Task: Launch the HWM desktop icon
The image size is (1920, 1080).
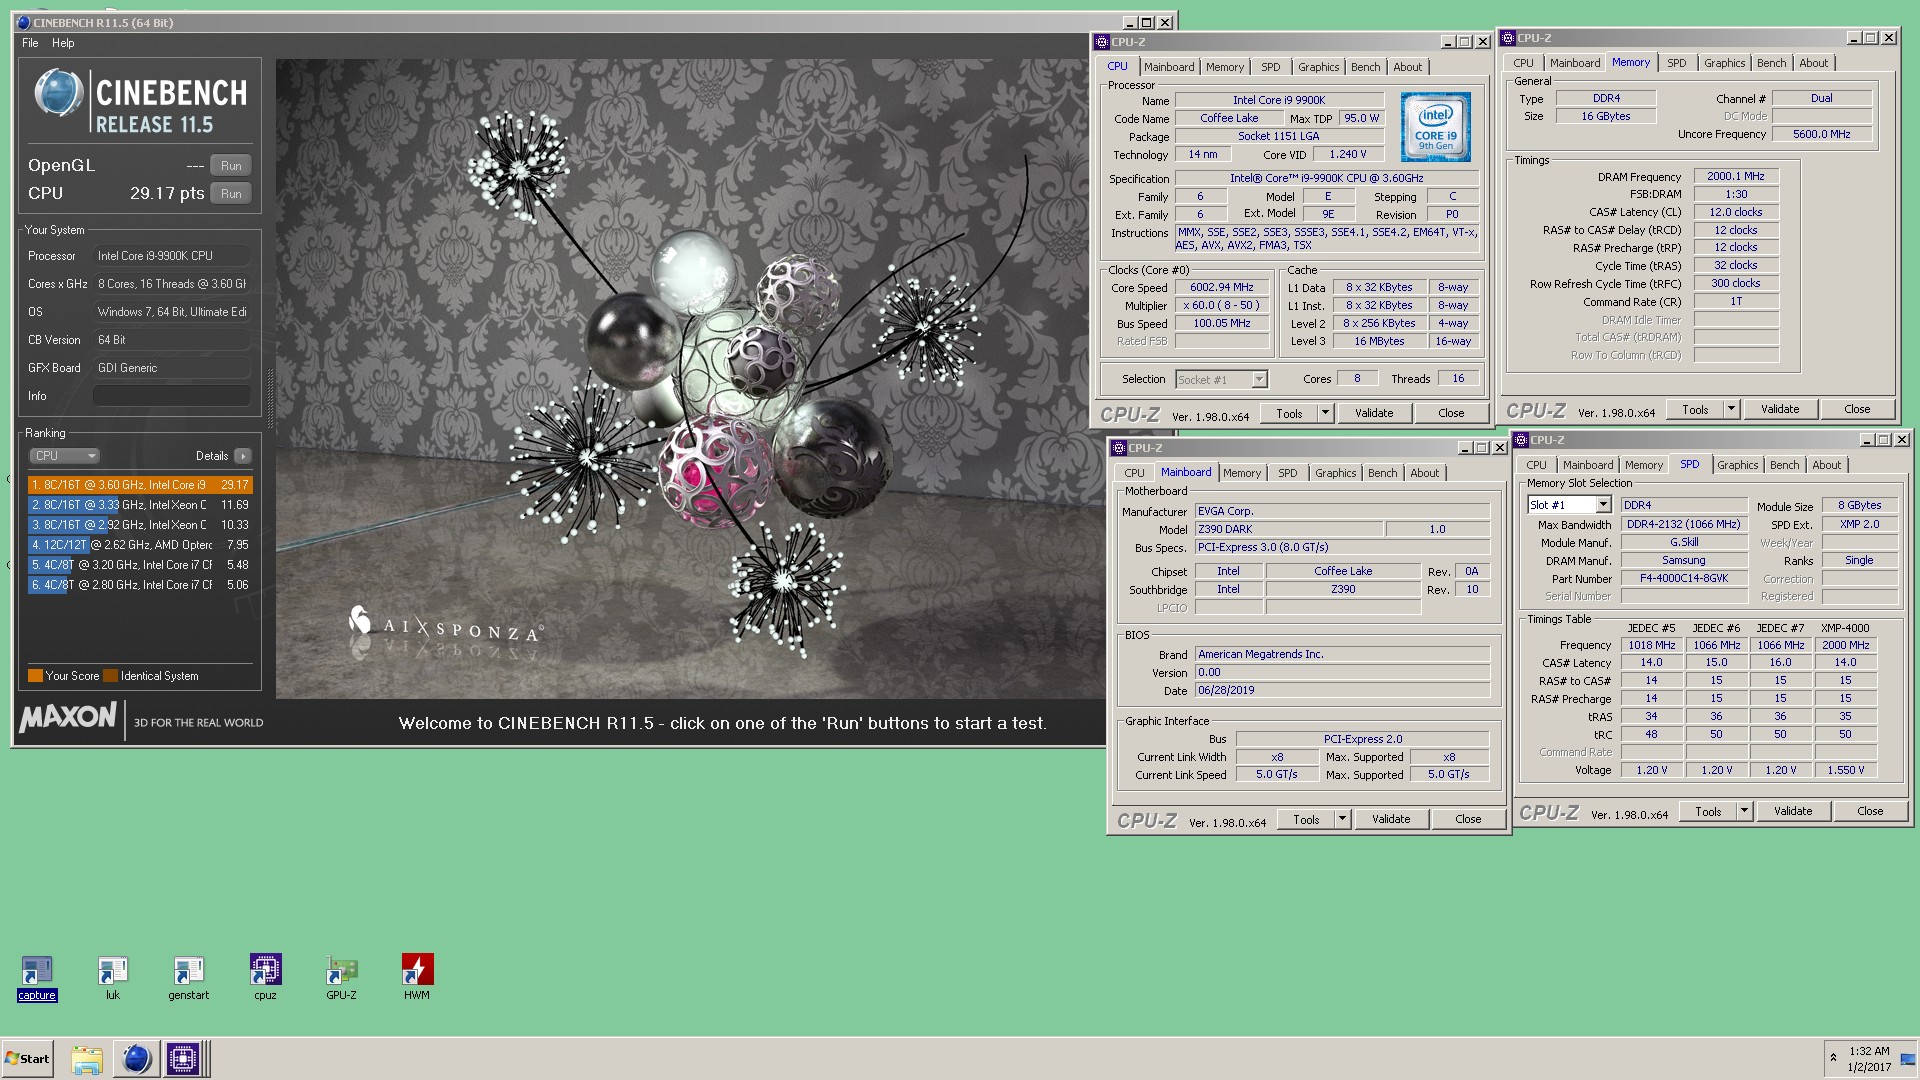Action: tap(417, 976)
